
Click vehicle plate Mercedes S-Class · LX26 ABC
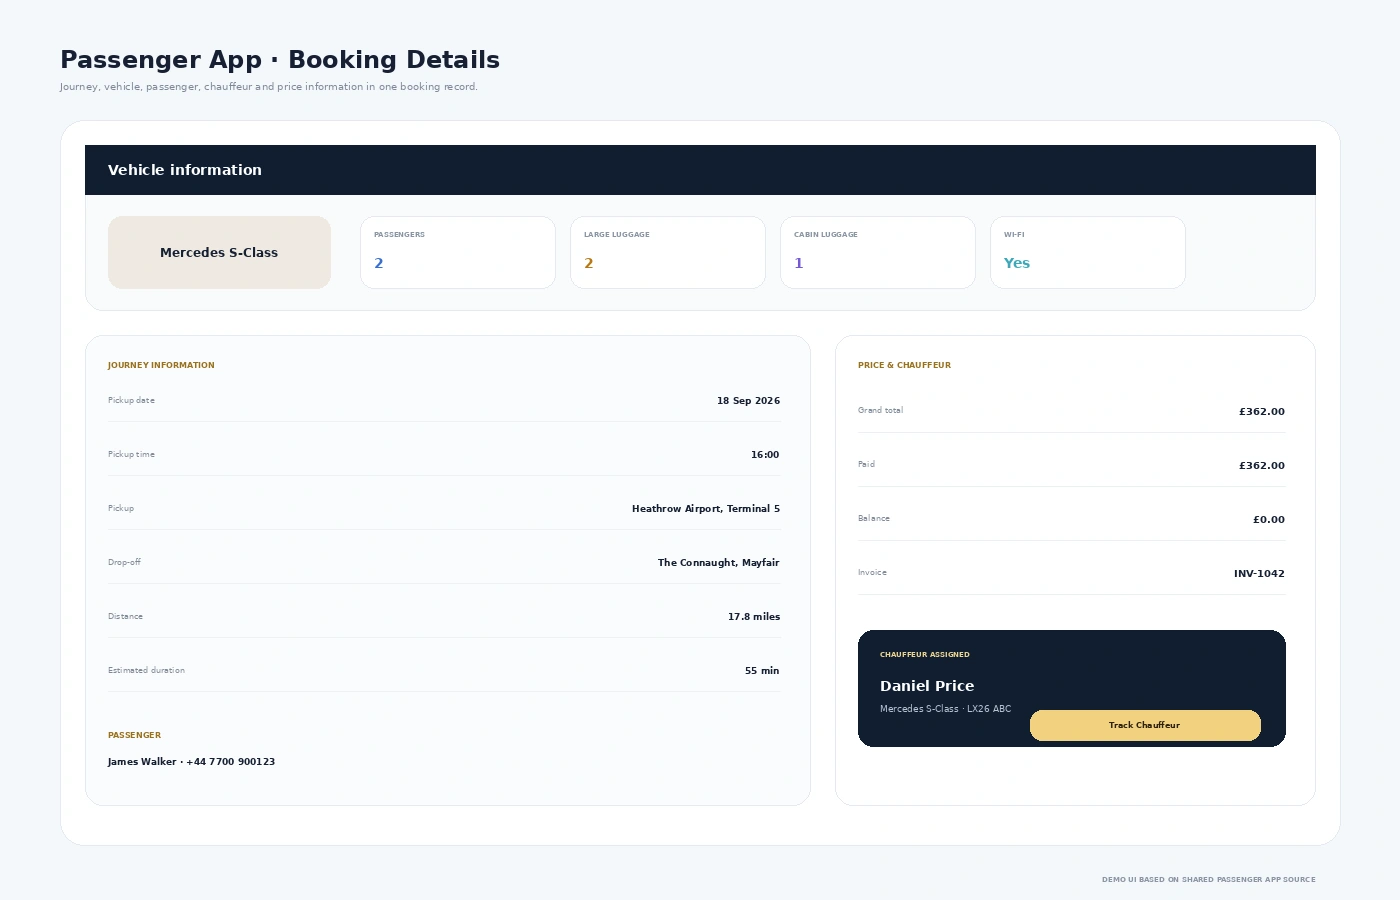pyautogui.click(x=945, y=709)
